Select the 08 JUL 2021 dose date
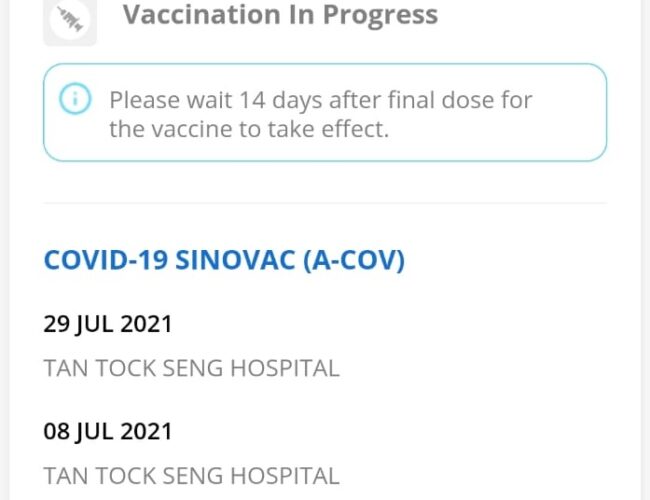Image resolution: width=650 pixels, height=500 pixels. [108, 431]
